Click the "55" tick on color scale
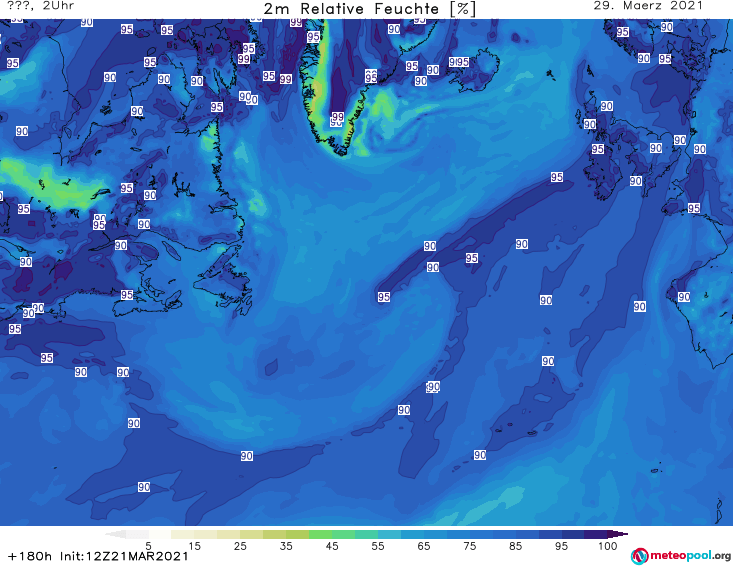 (x=378, y=546)
